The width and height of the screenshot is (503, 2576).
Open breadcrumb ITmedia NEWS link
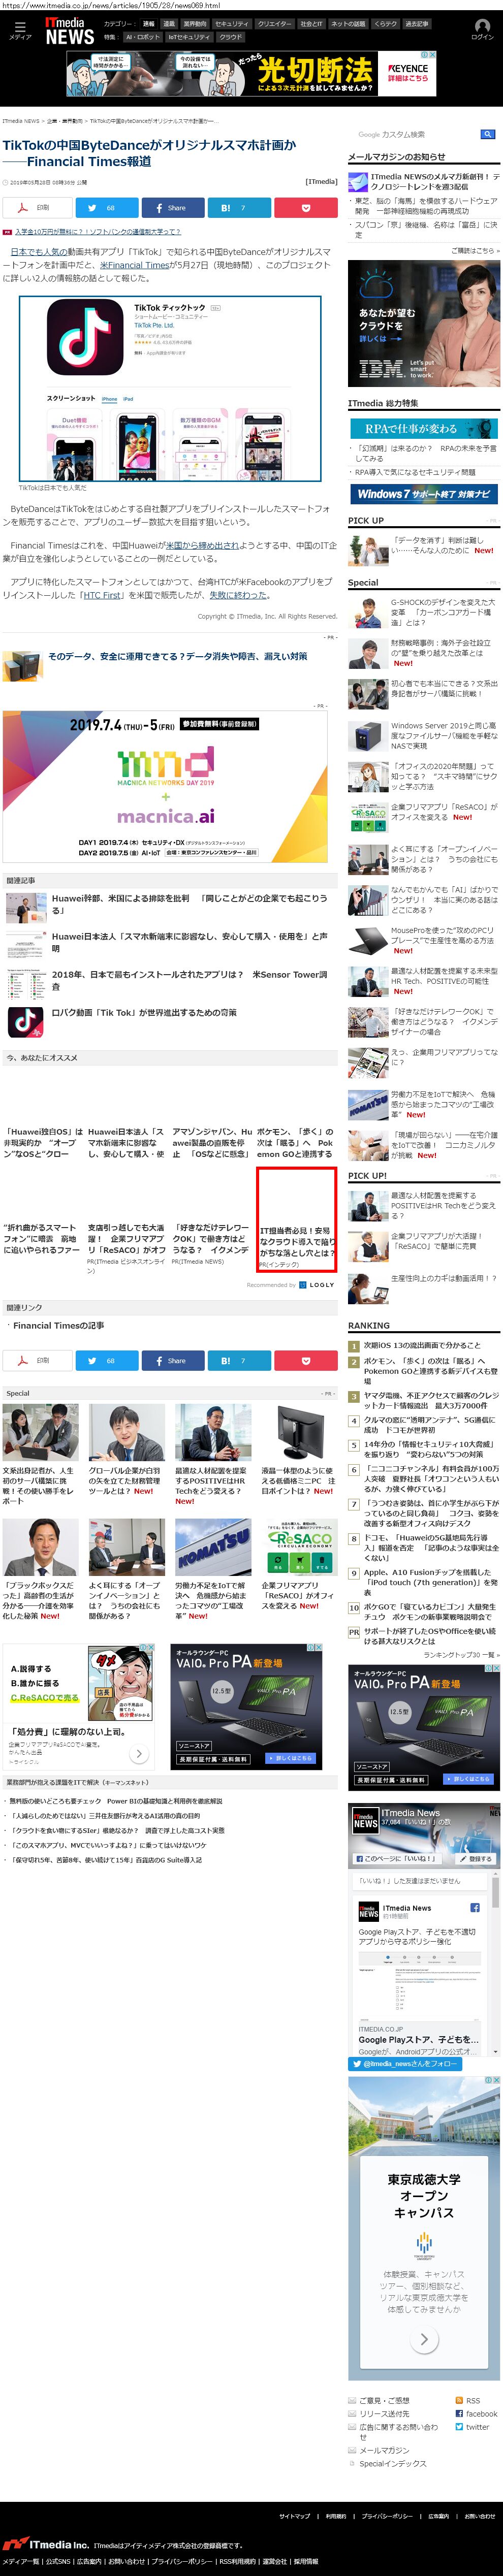pos(20,121)
